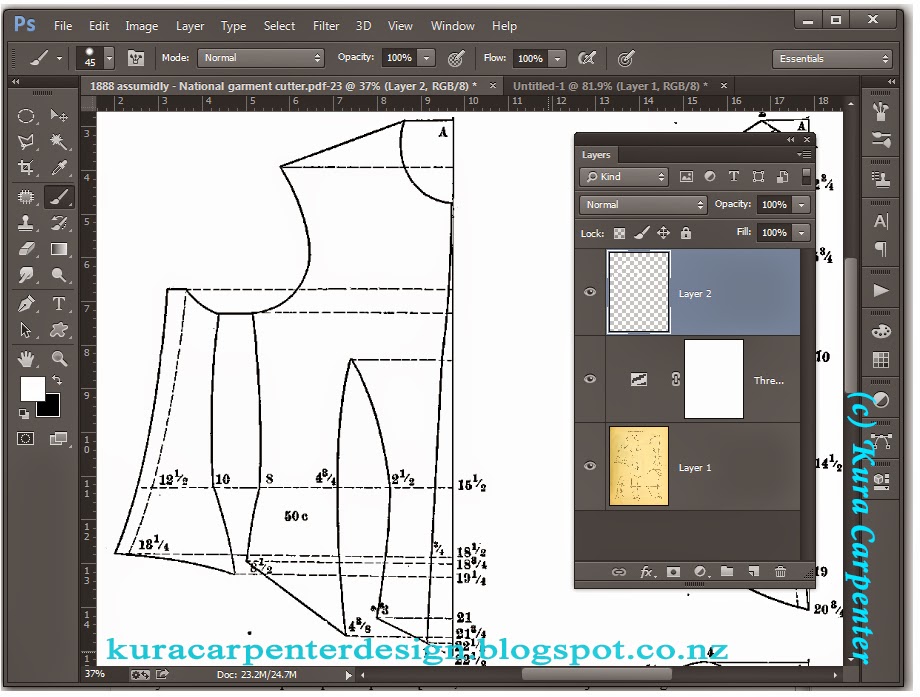Create a new group in the Layers panel
Screen dimensions: 920x697
(726, 572)
